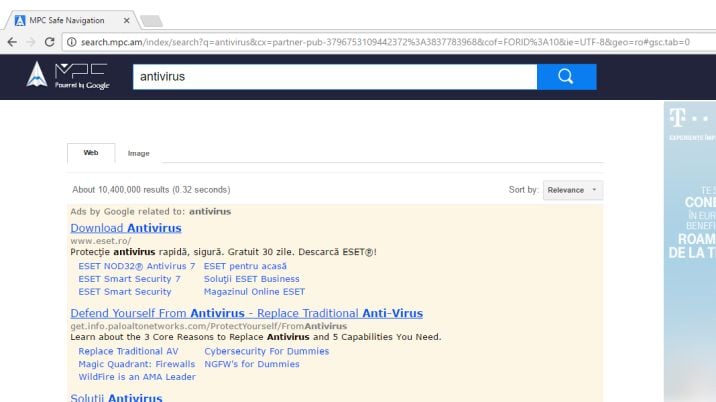Switch to the Image results tab
Viewport: 716px width, 402px height.
pos(138,153)
